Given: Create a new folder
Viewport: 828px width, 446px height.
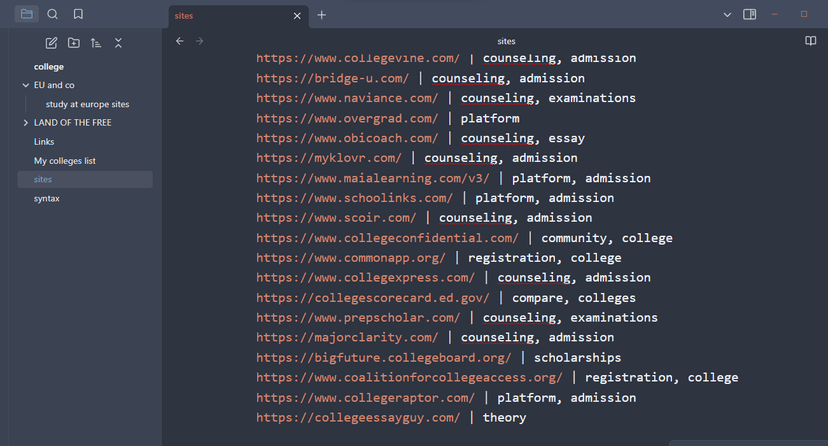Looking at the screenshot, I should 74,43.
